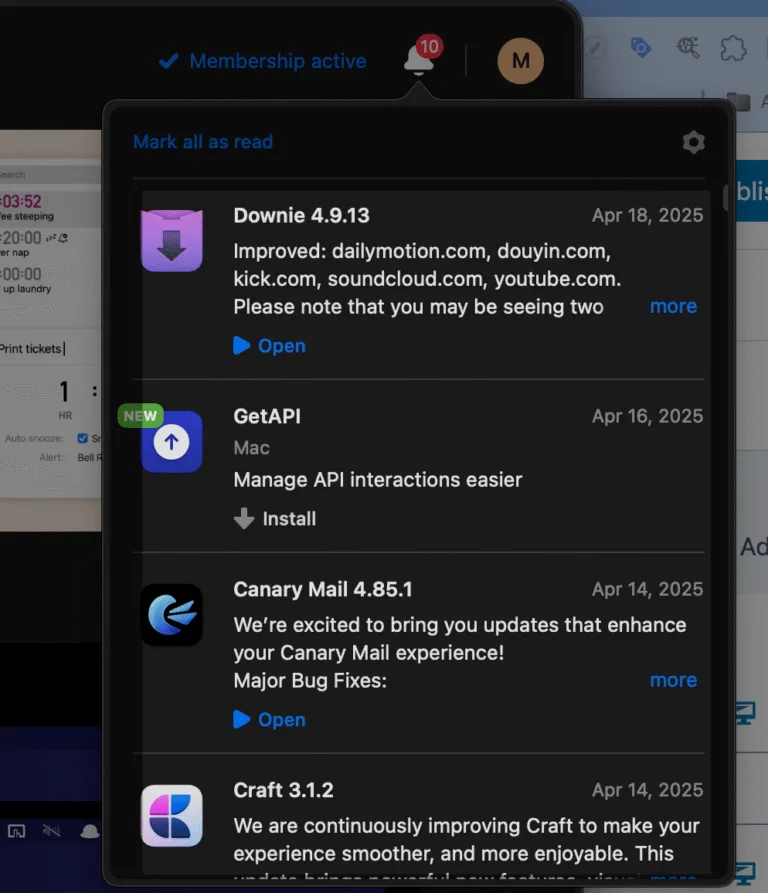Click the Membership active status
The width and height of the screenshot is (768, 893).
[262, 61]
